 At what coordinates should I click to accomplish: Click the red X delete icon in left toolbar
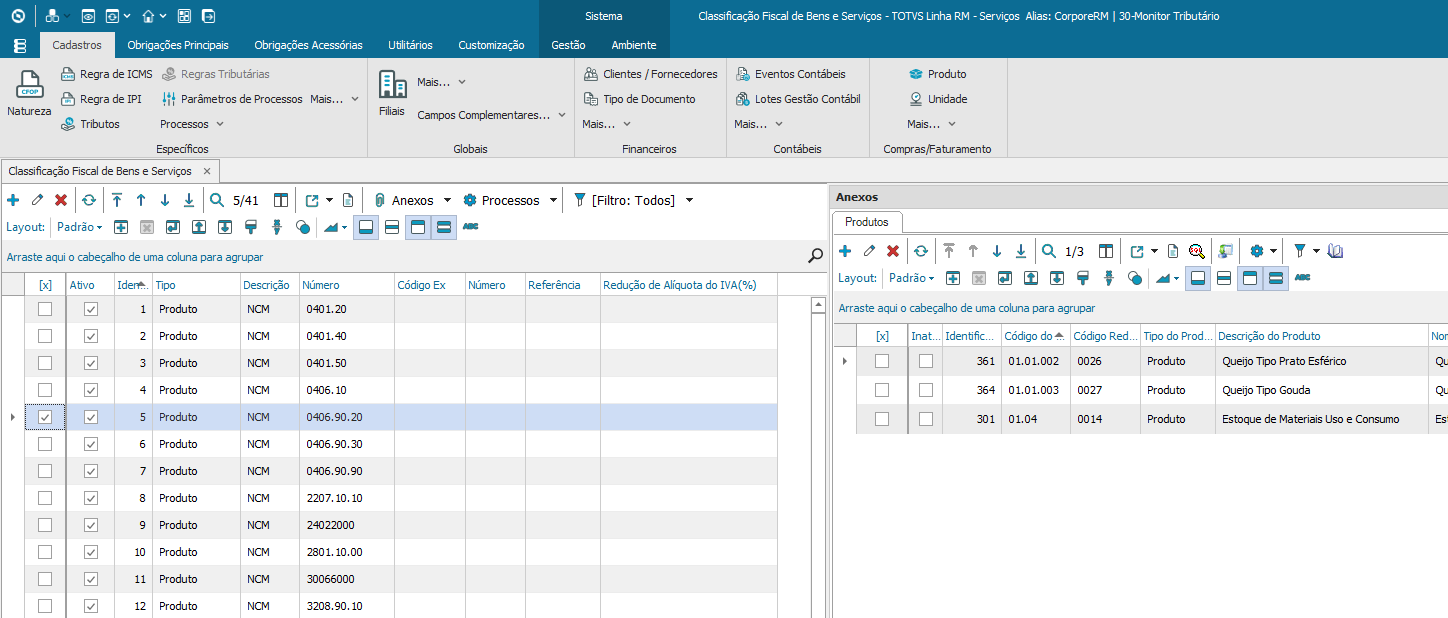coord(61,200)
